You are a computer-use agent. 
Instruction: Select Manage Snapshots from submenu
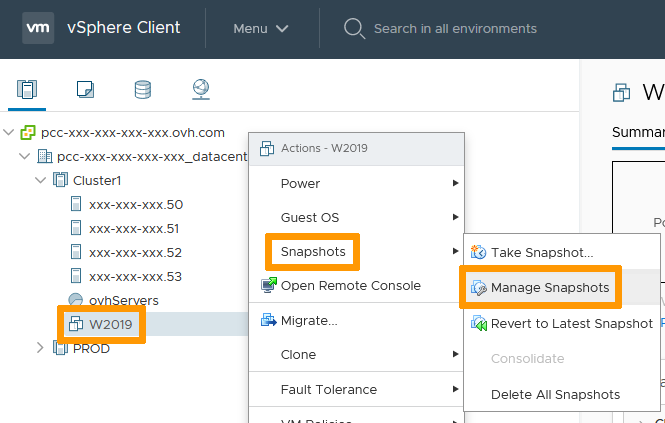point(549,288)
